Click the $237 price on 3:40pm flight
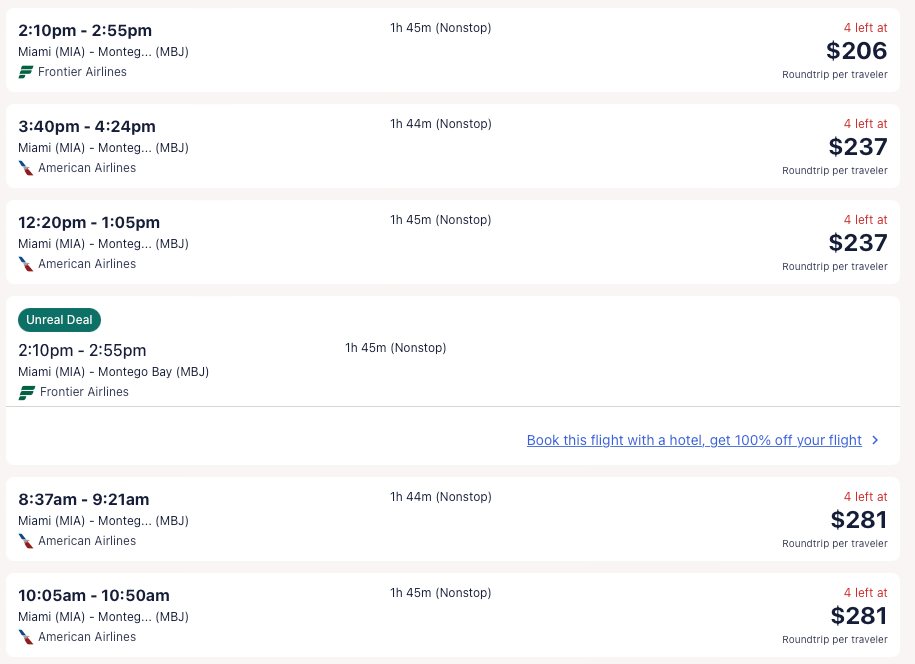Screen dimensions: 915x664 tap(858, 147)
